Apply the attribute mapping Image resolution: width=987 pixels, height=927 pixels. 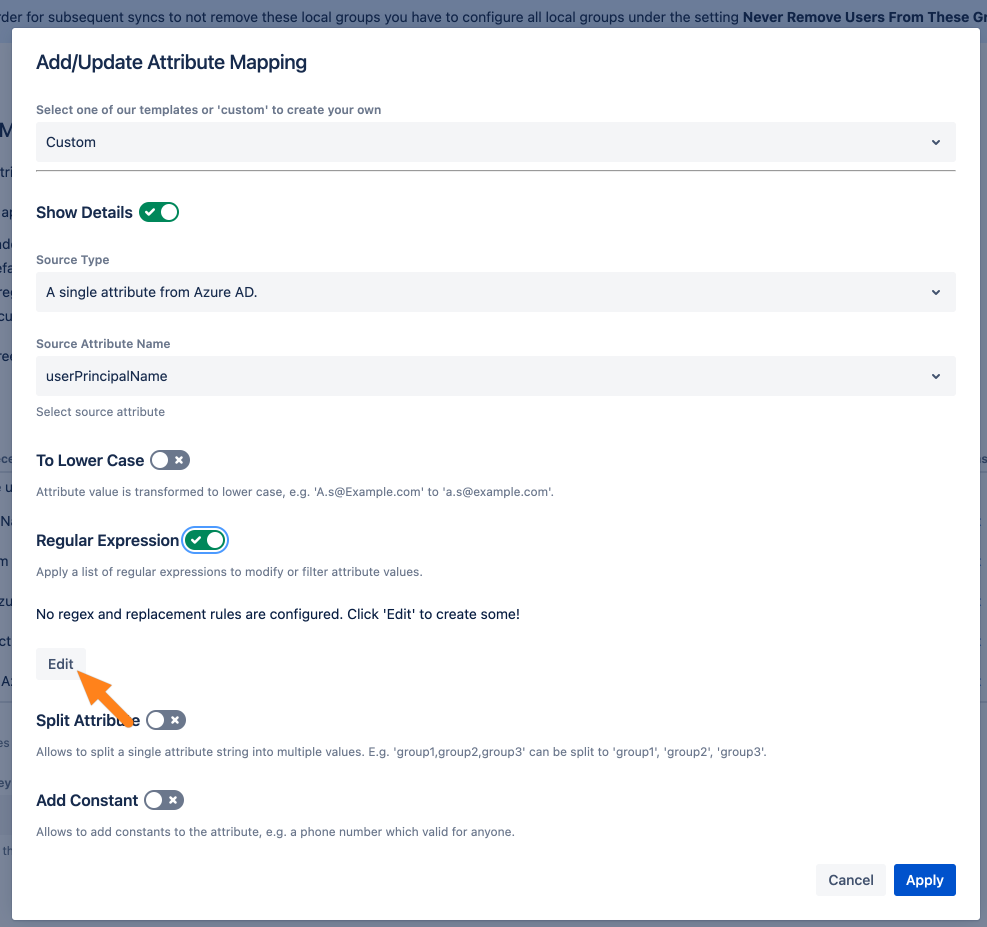[x=924, y=880]
